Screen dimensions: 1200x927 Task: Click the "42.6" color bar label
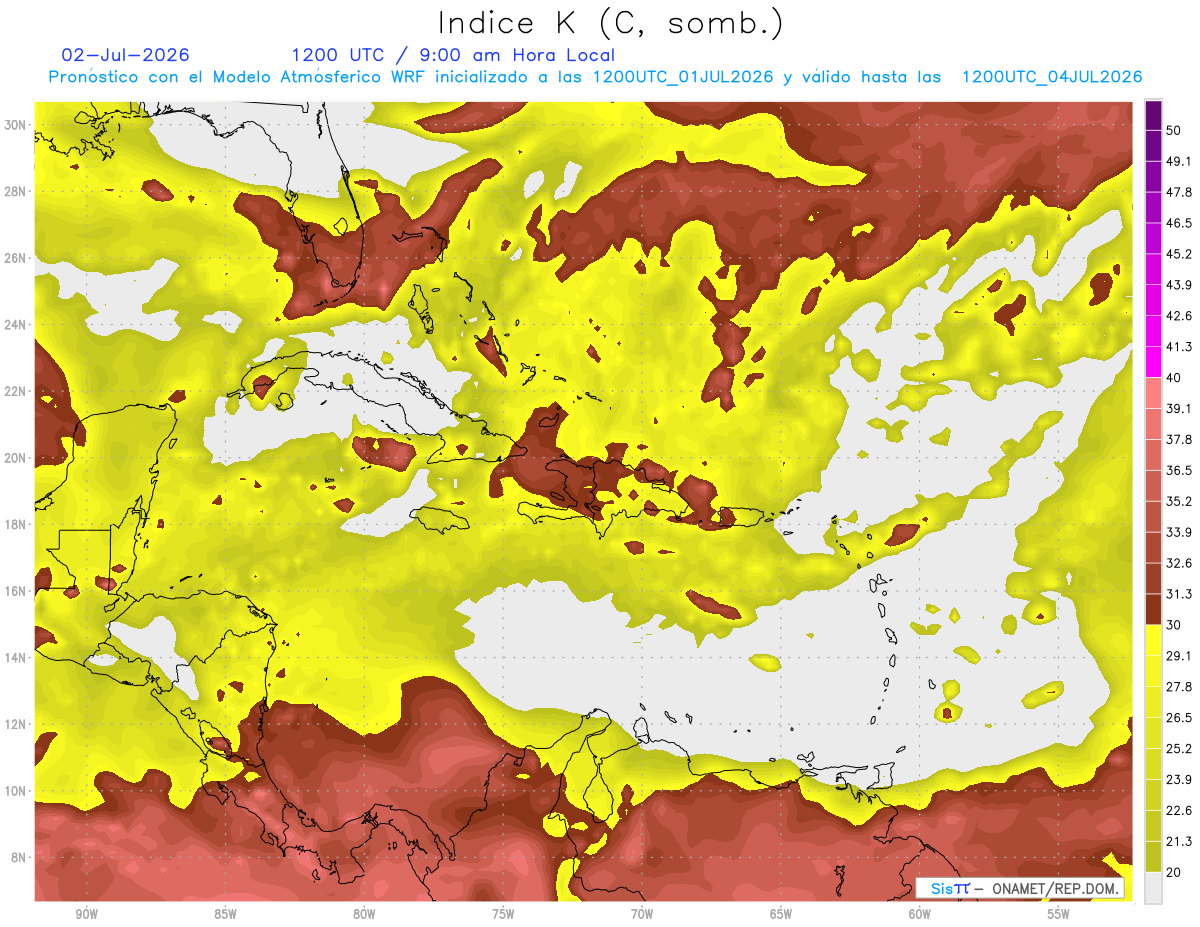click(x=1179, y=316)
